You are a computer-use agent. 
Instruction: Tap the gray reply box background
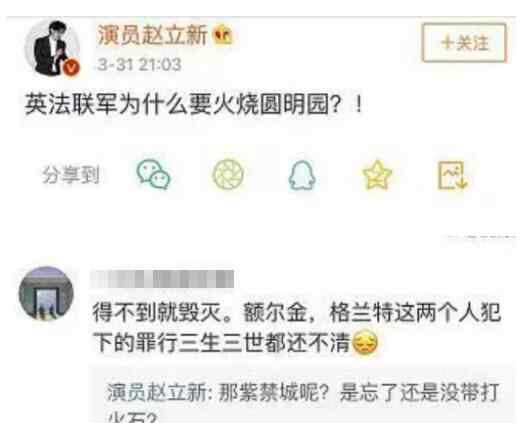[x=302, y=395]
